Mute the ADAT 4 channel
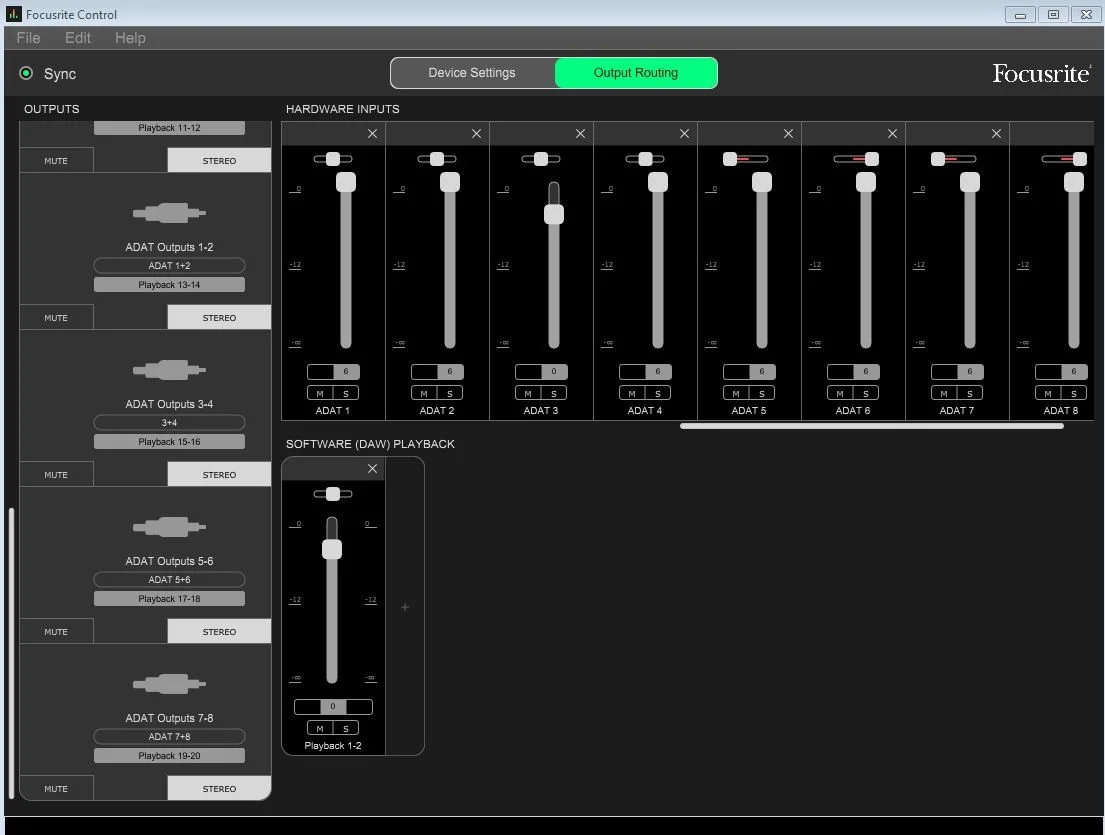The image size is (1105, 835). click(631, 393)
